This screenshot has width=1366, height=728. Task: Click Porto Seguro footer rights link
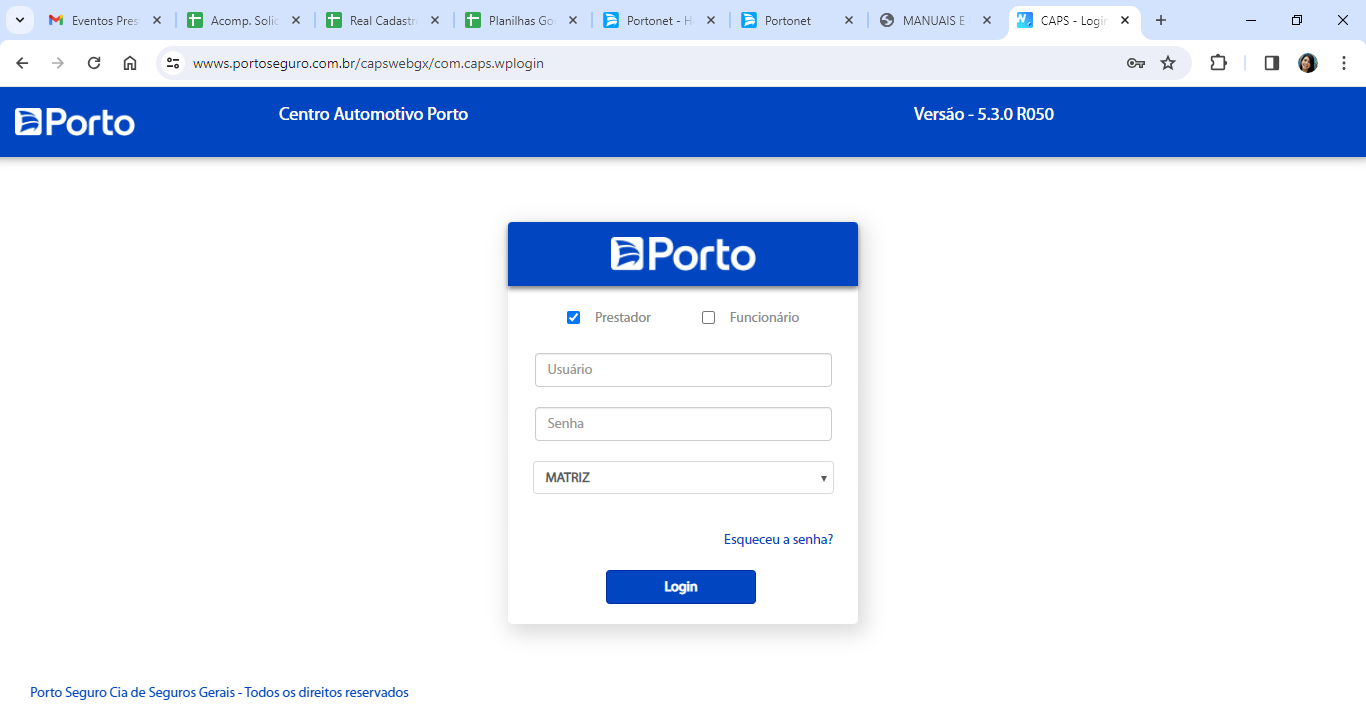[219, 692]
